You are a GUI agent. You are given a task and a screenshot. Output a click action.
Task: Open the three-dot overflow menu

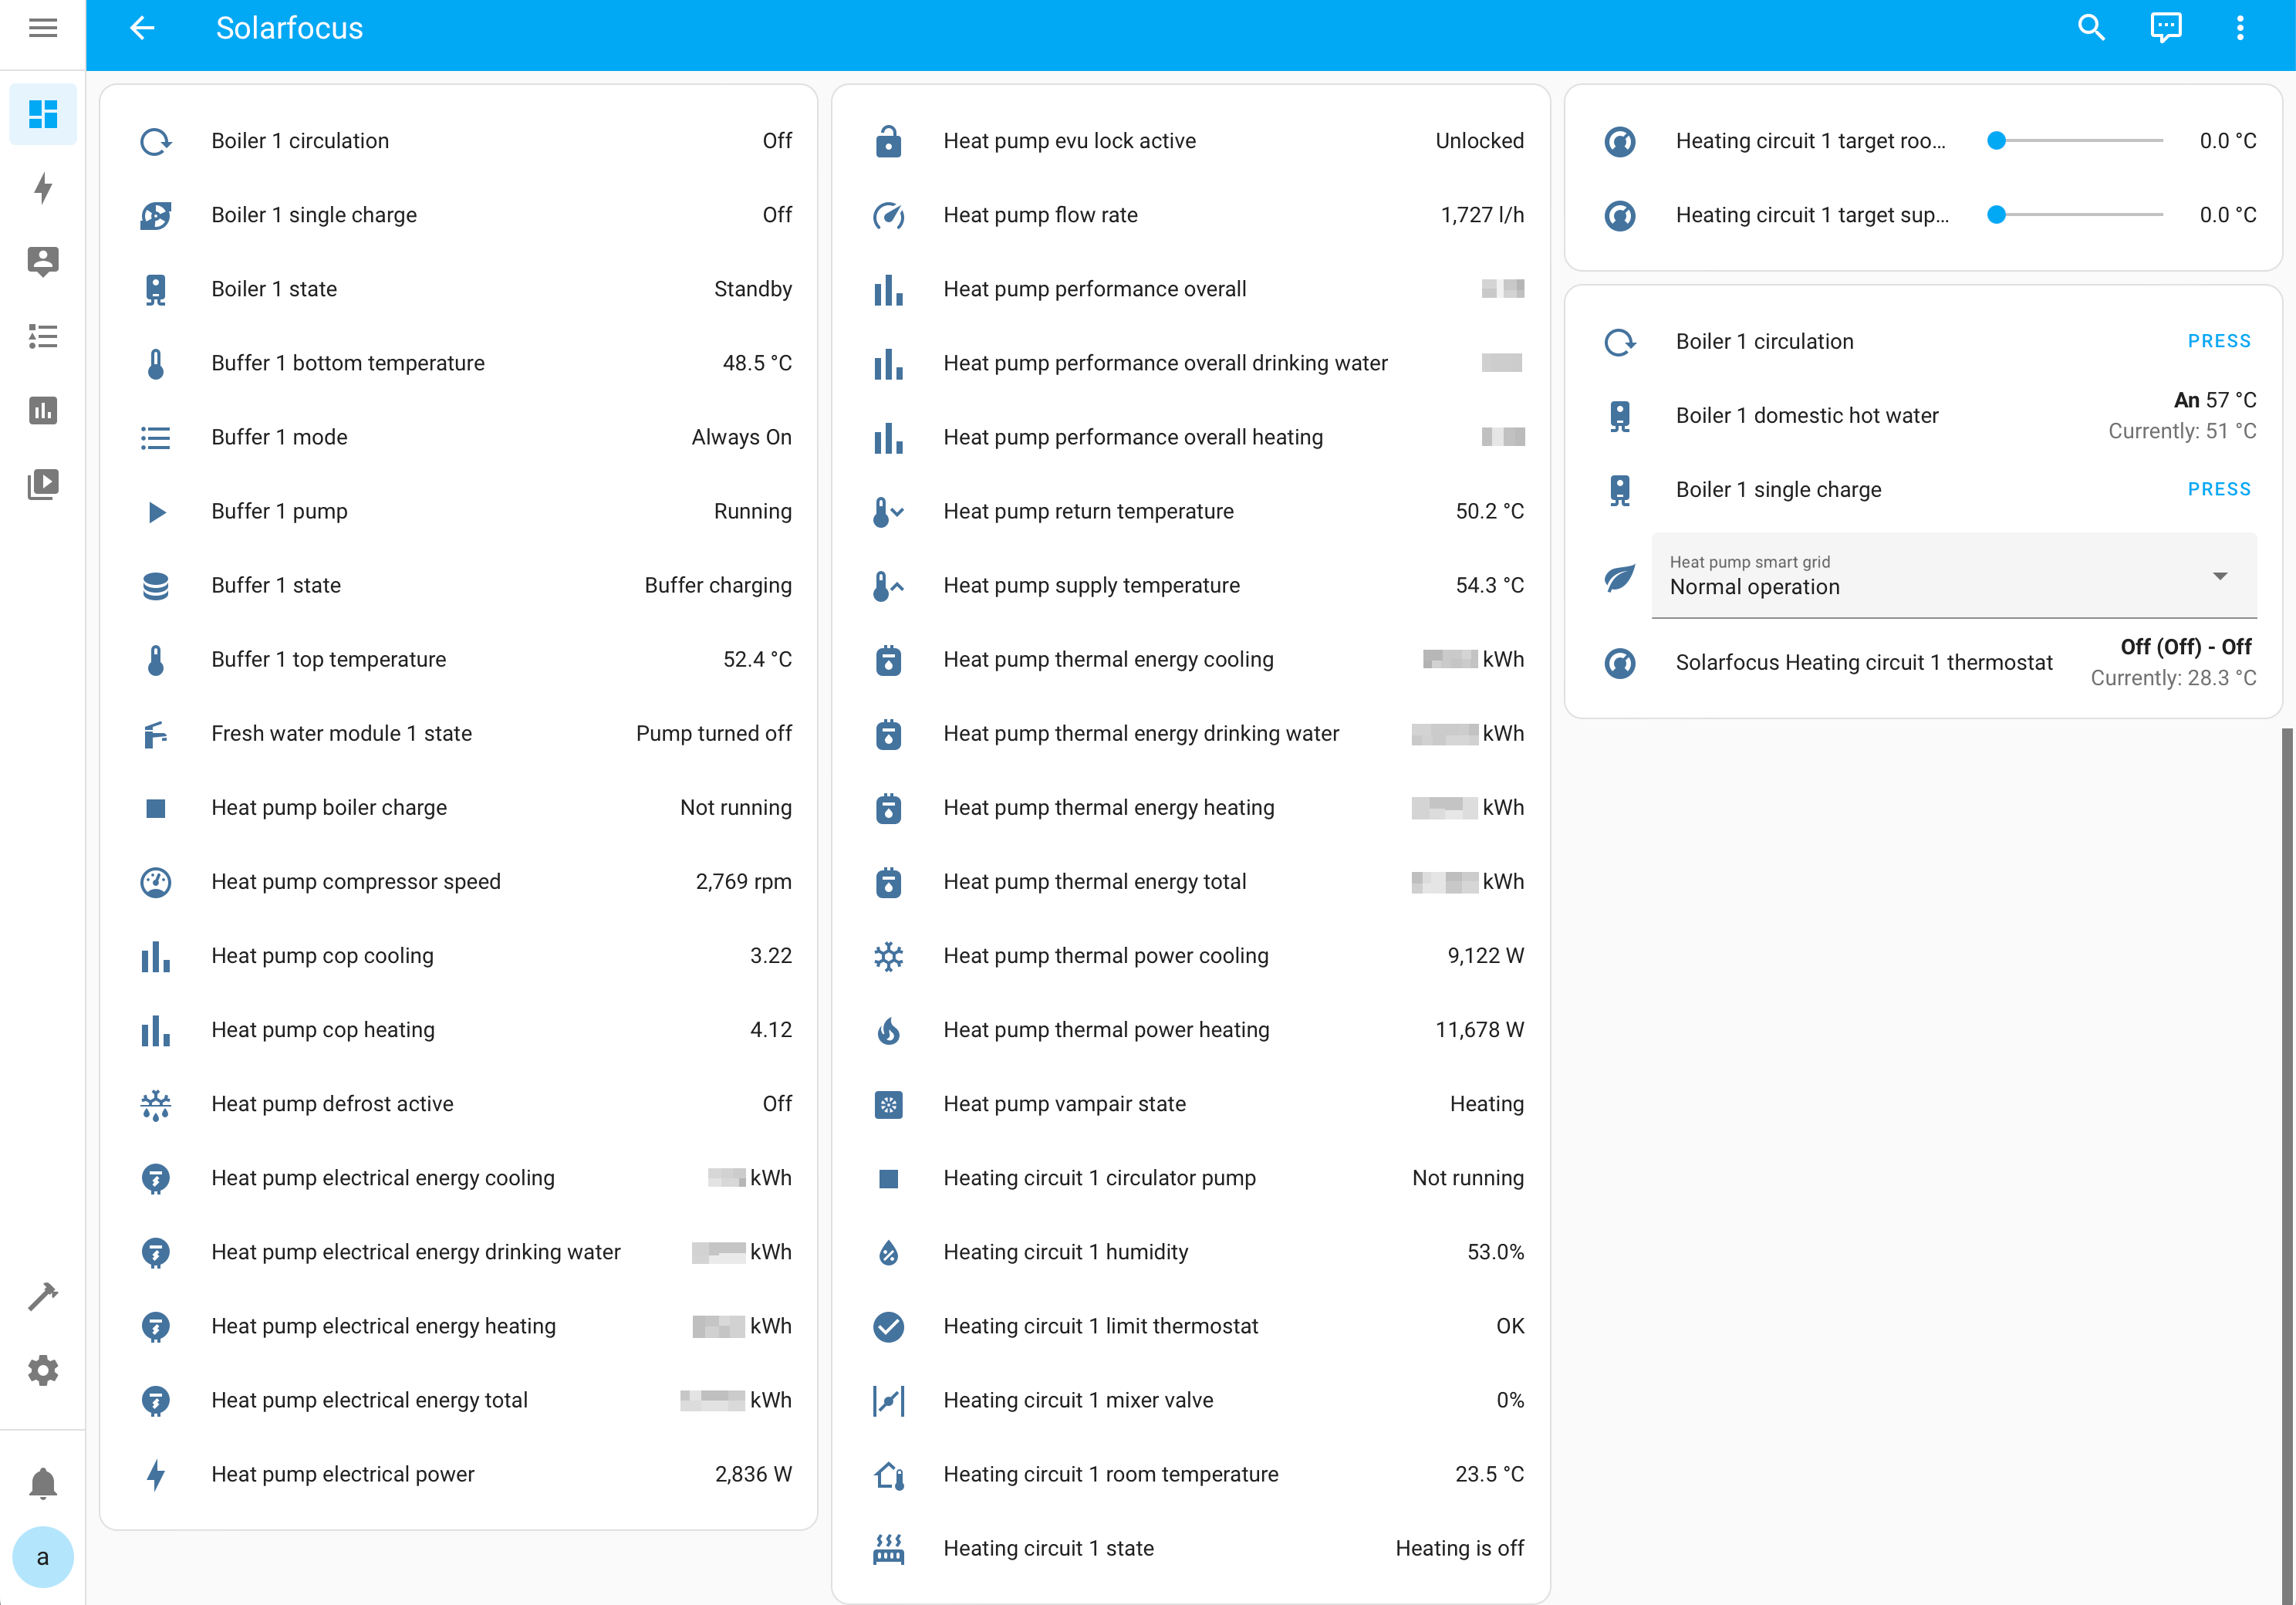[x=2240, y=28]
